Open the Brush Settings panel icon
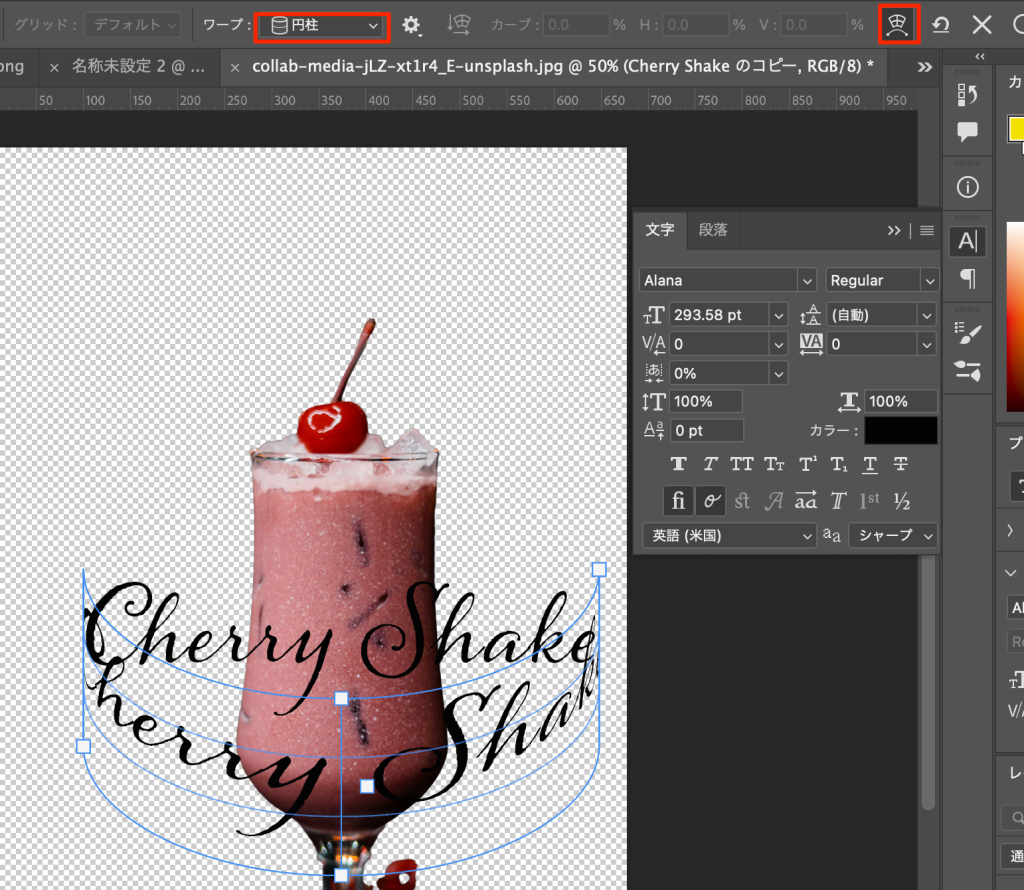Screen dimensions: 1024x890 (x=968, y=333)
